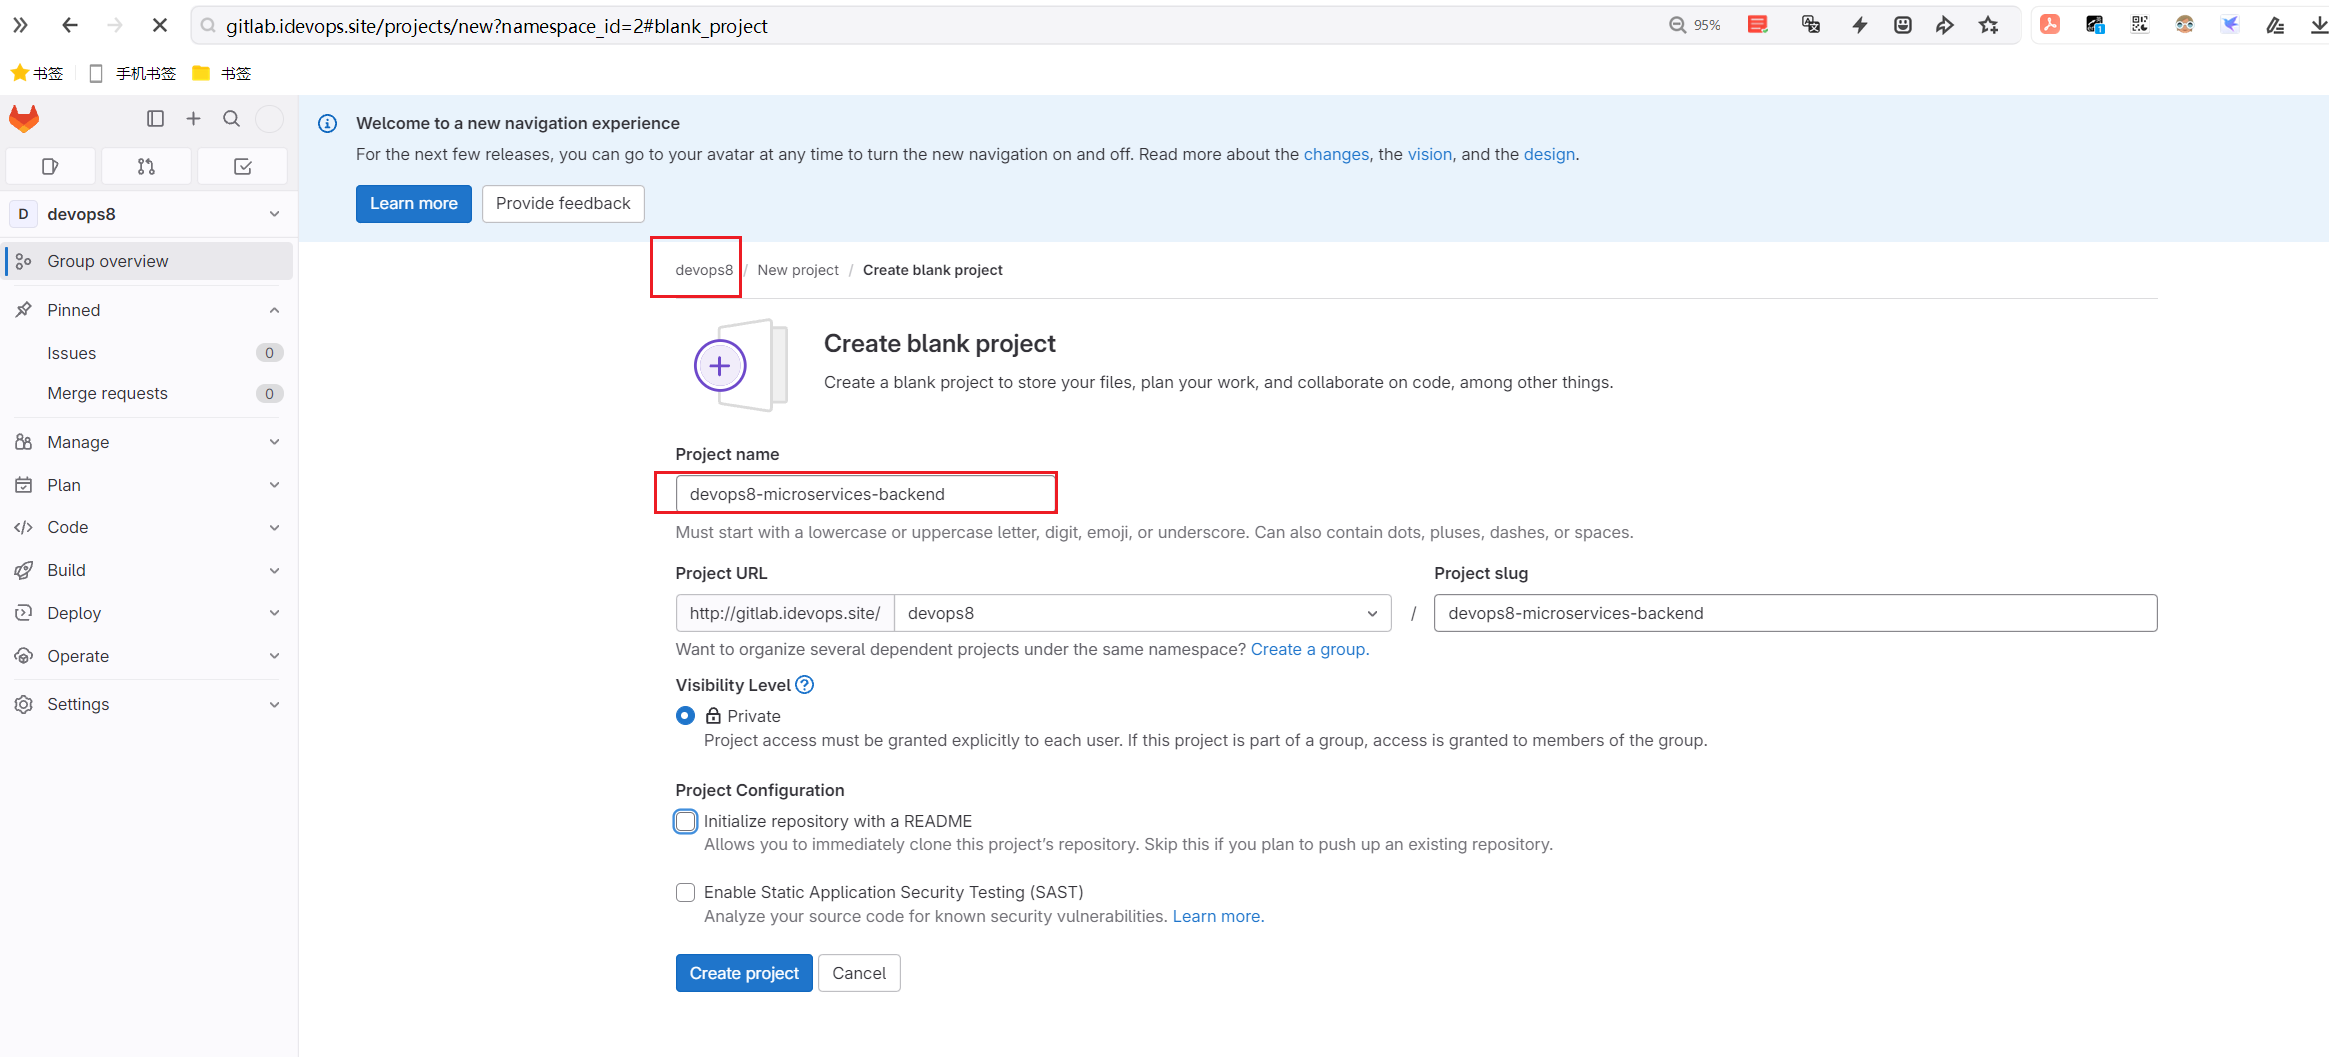This screenshot has height=1057, width=2329.
Task: Click into the Project name field
Action: [865, 494]
